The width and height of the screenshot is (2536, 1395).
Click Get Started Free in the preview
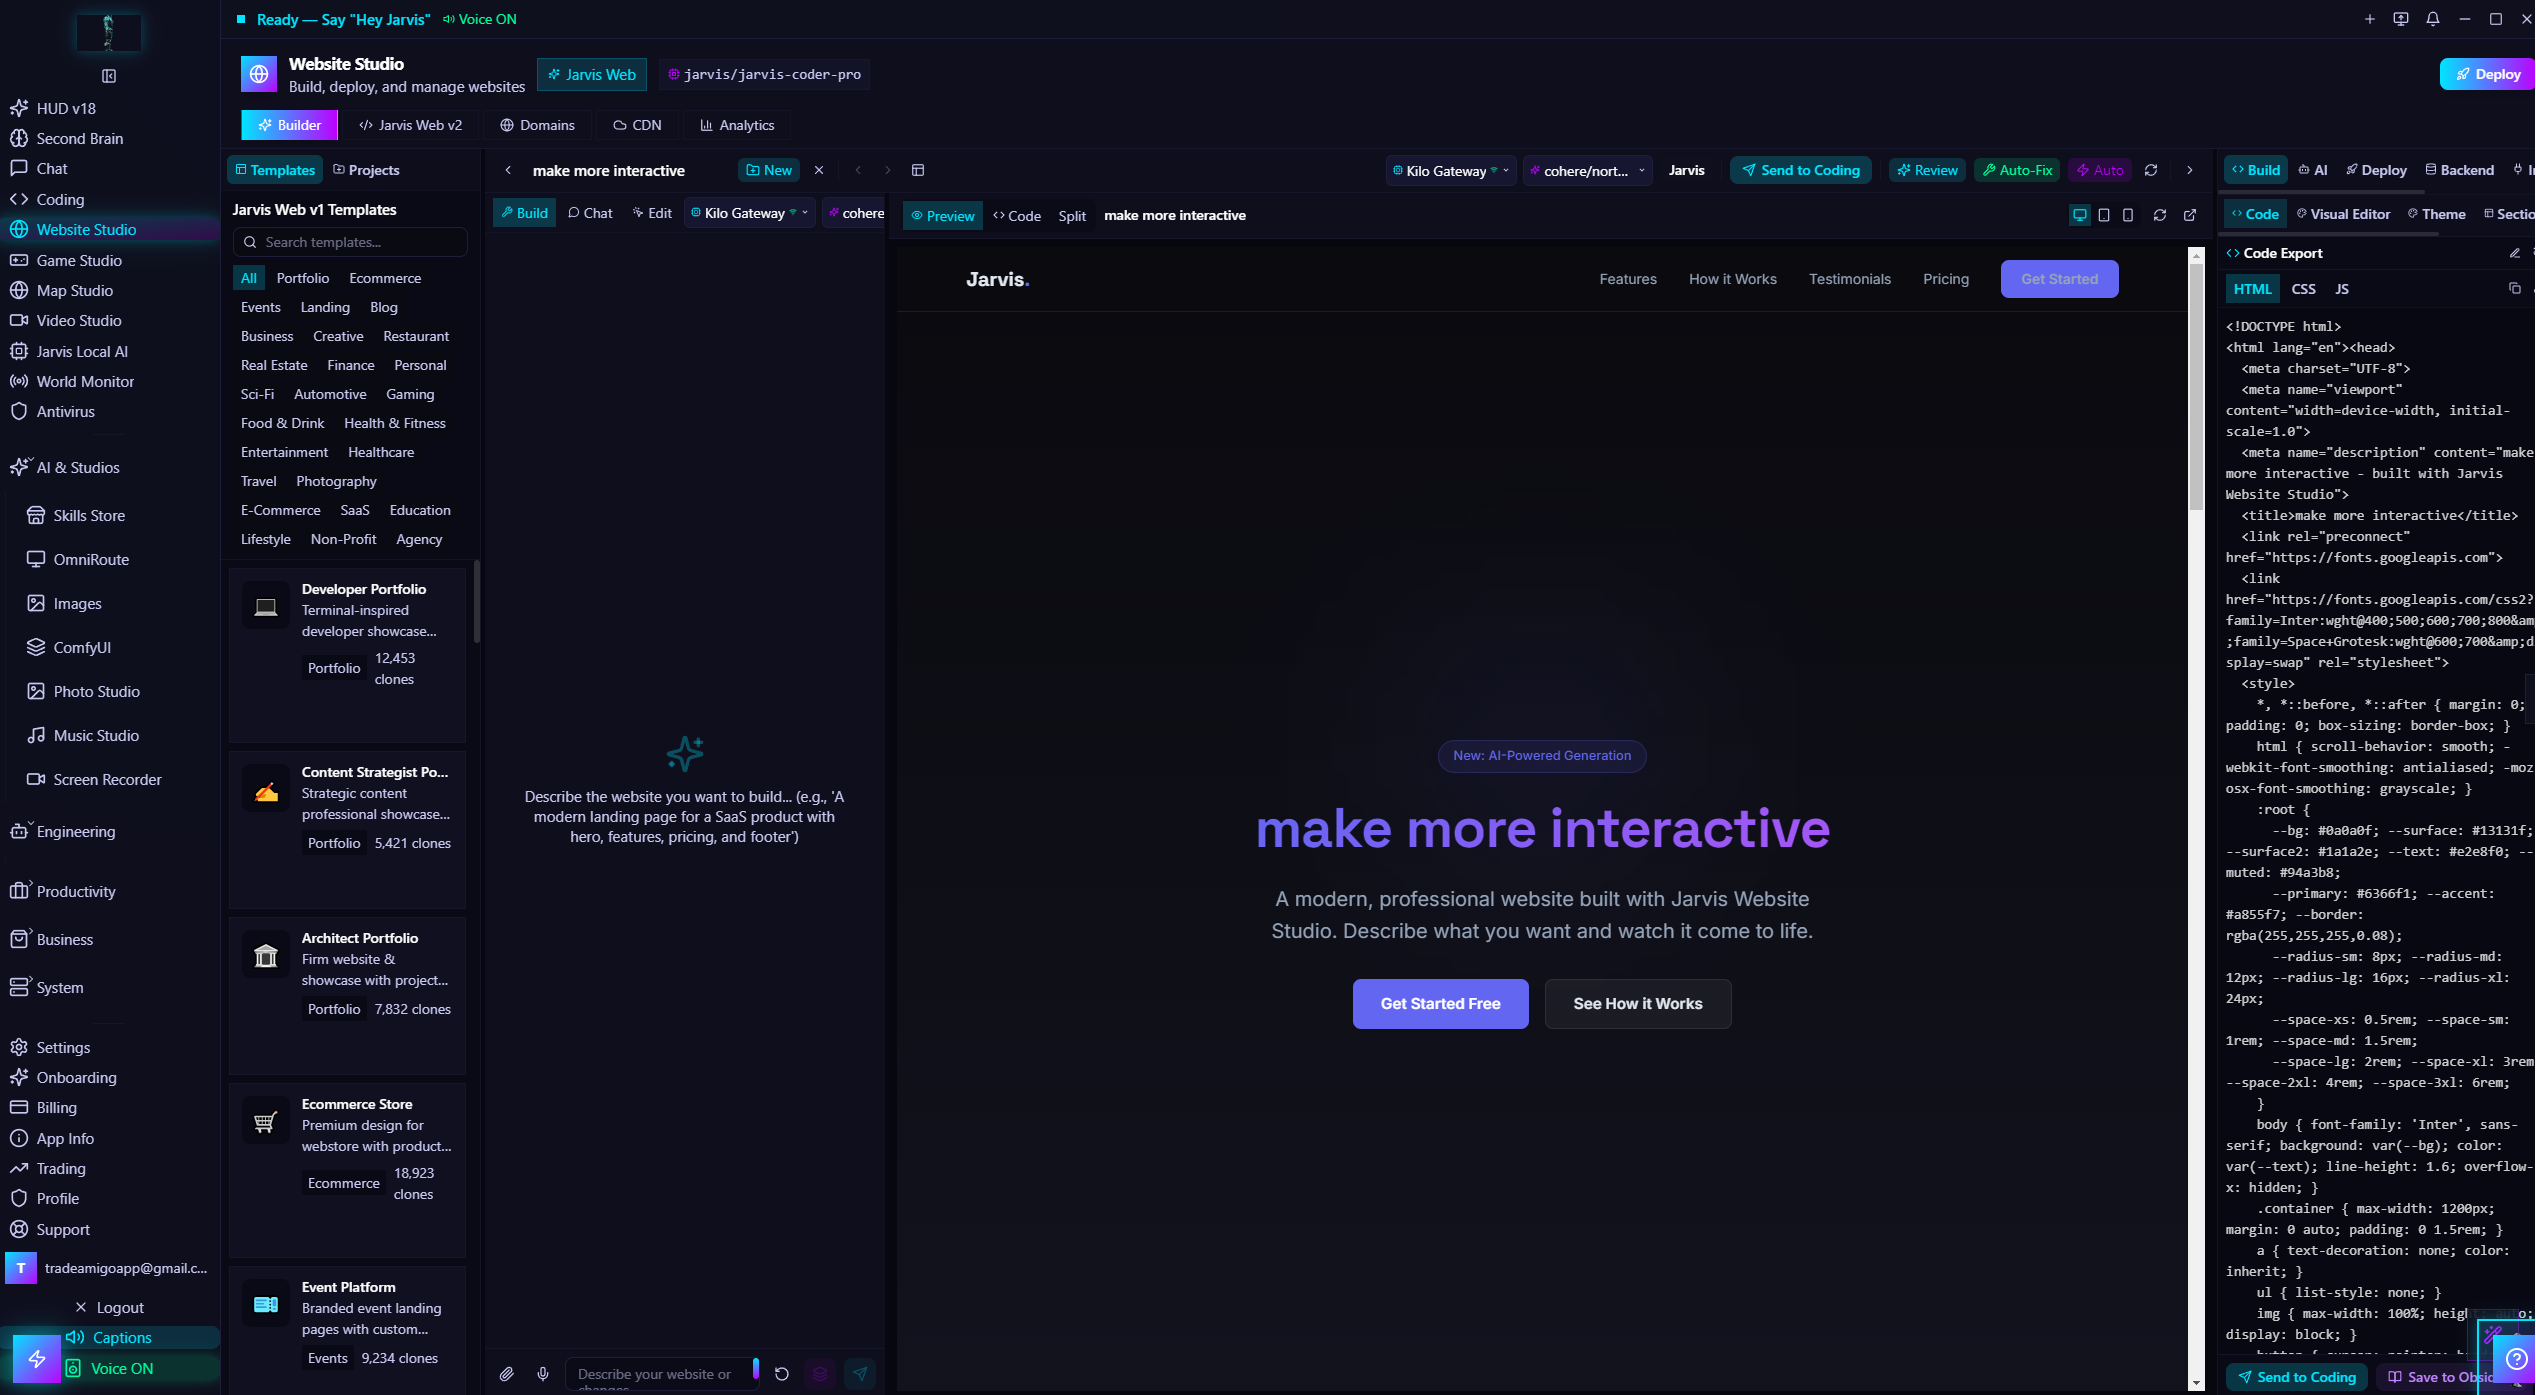click(1440, 1003)
